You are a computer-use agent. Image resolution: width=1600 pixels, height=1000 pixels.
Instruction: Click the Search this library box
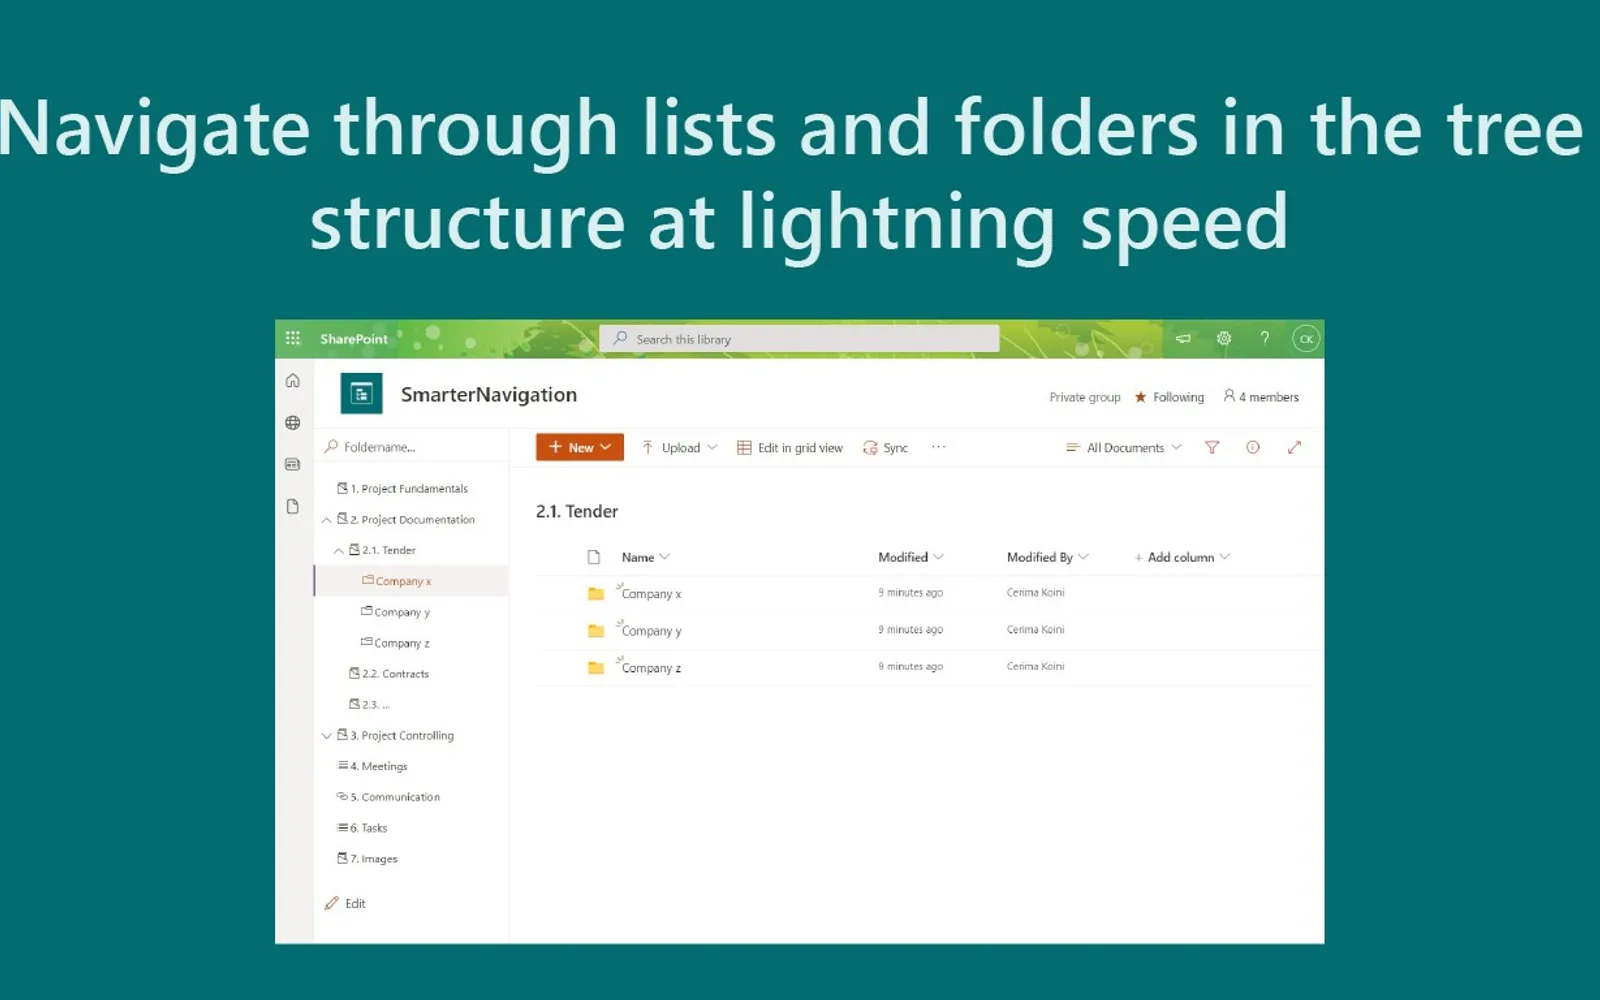800,339
